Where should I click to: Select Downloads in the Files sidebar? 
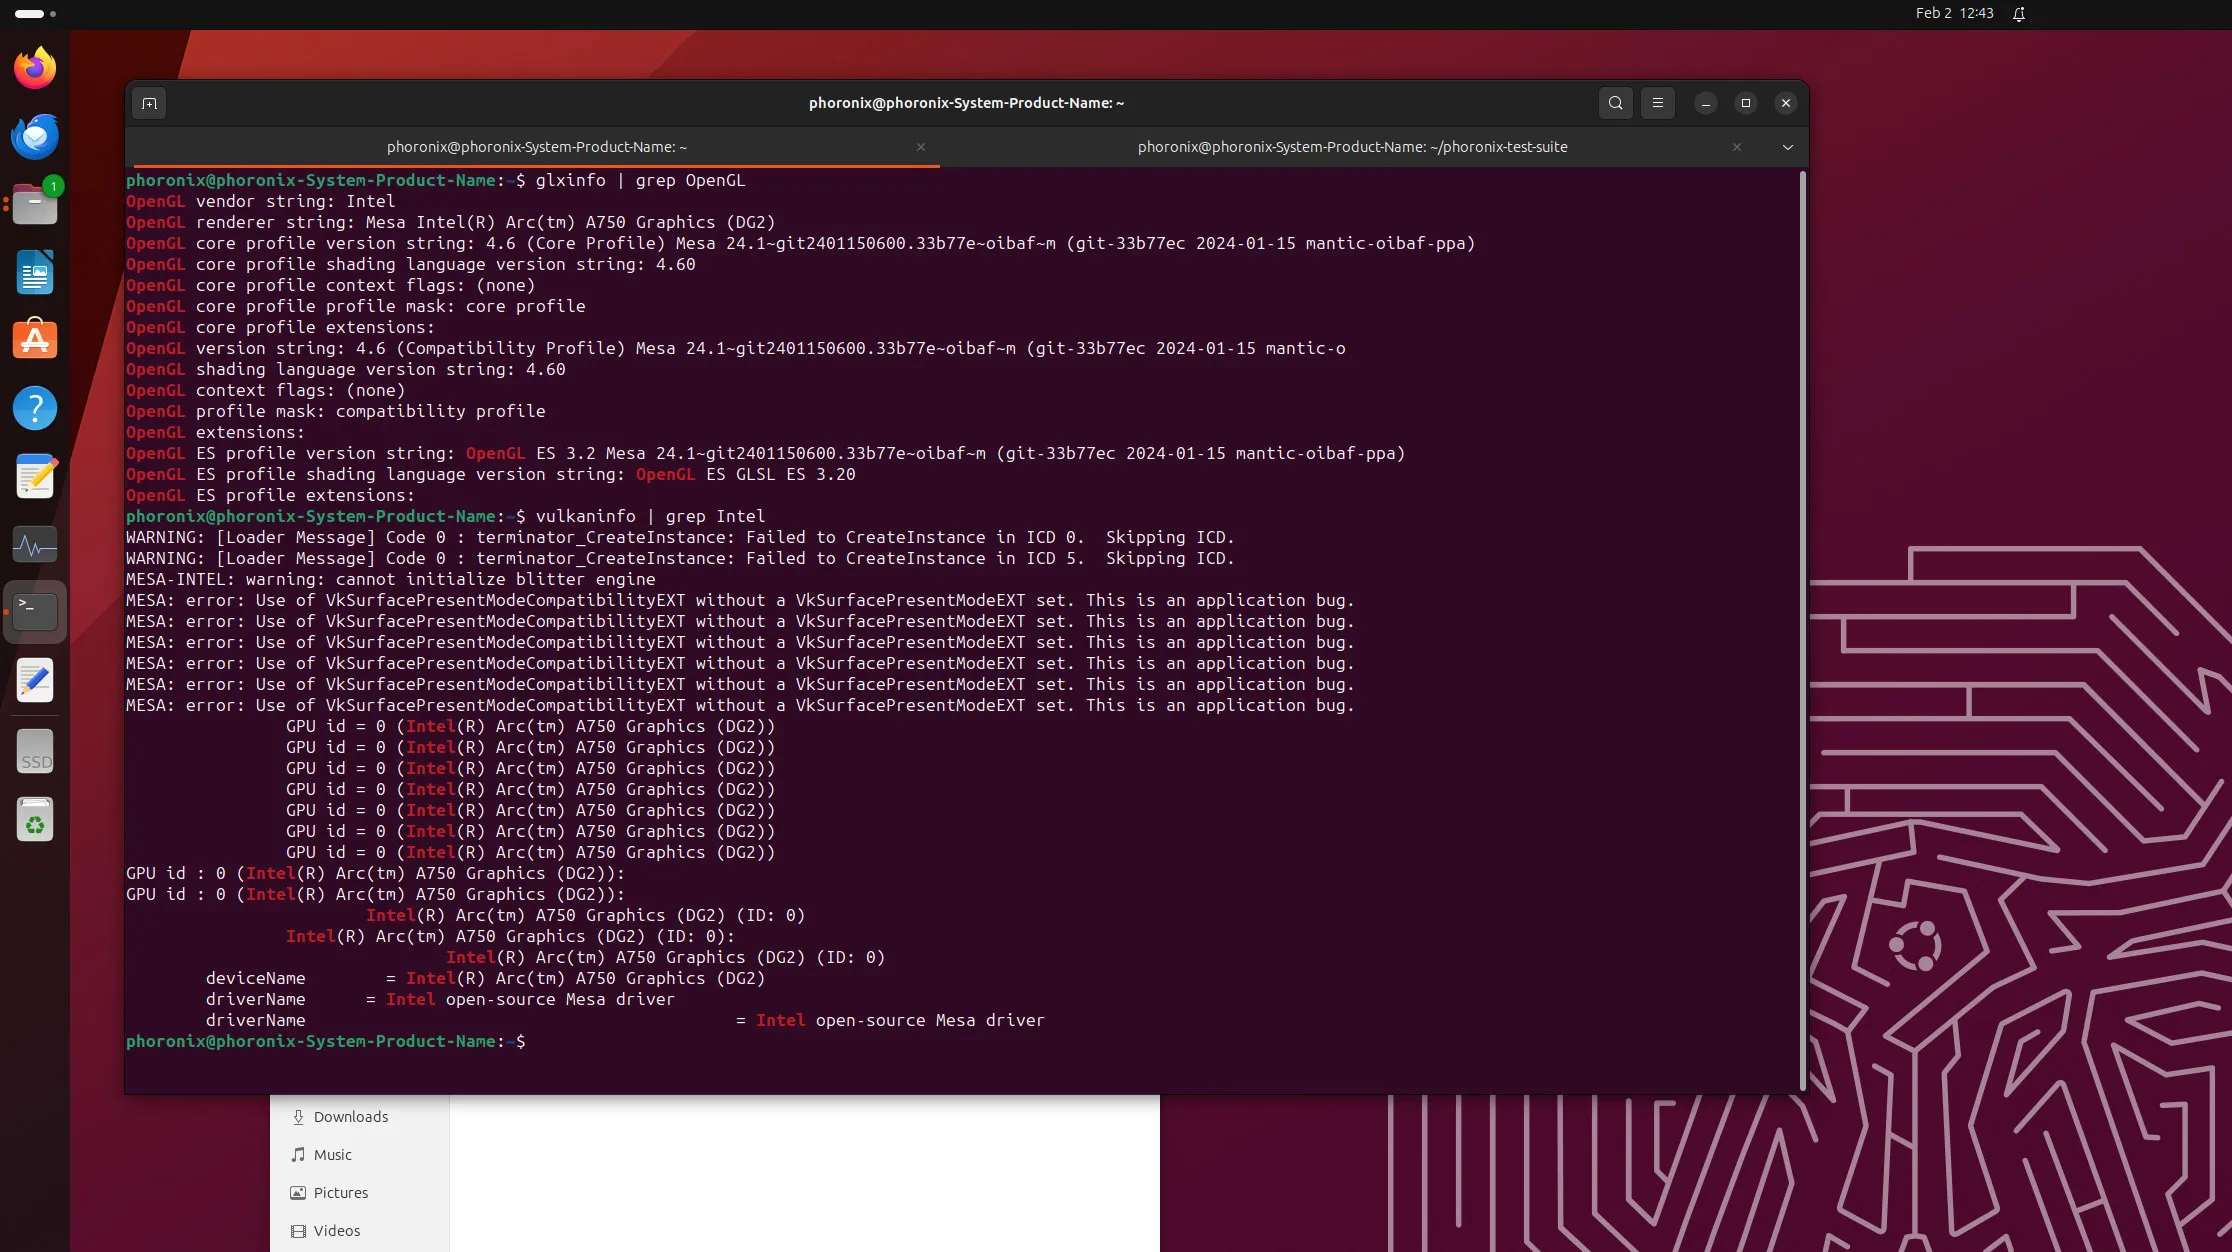[x=350, y=1116]
